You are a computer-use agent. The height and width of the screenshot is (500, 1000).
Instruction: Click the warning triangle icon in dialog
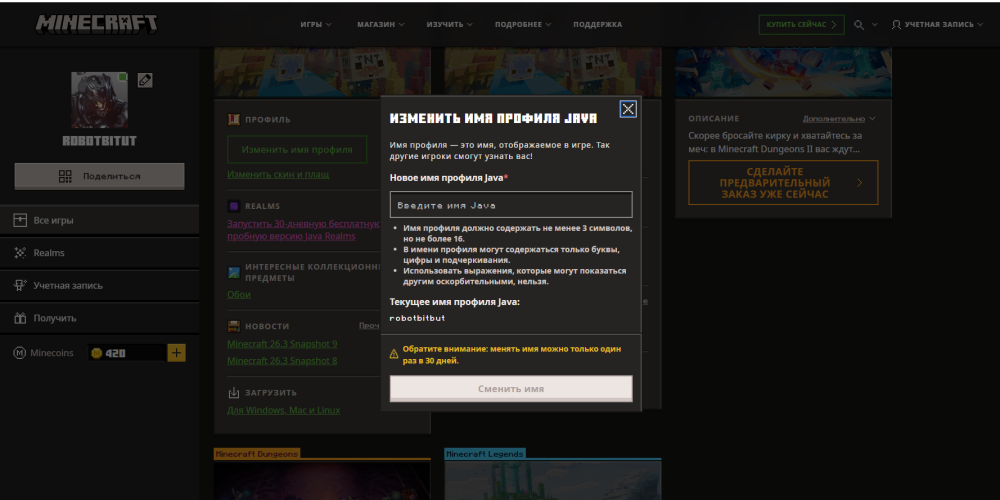tap(394, 354)
